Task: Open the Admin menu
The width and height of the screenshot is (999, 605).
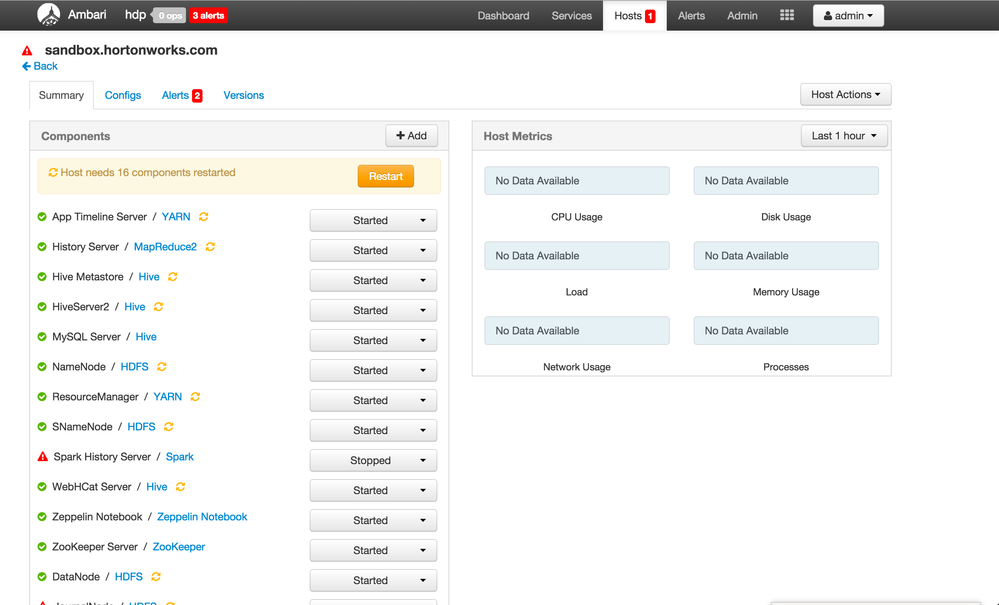Action: (742, 16)
